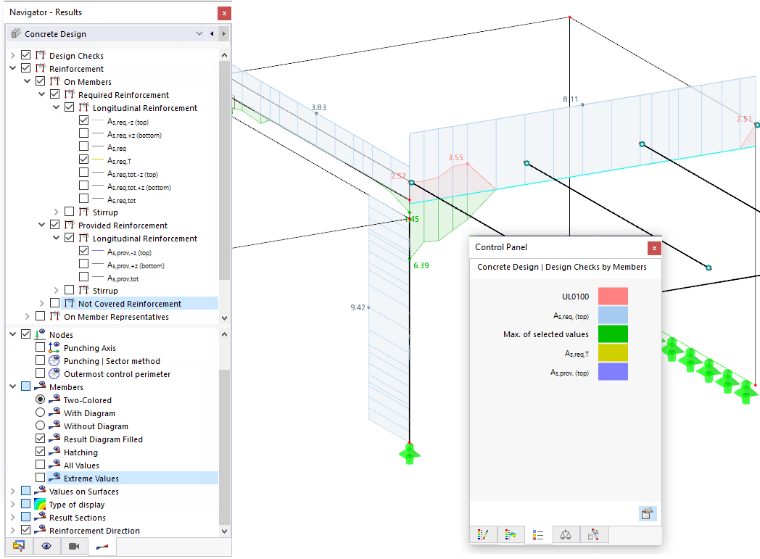This screenshot has height=559, width=760.
Task: Click the Reinforcement Direction icon
Action: [x=40, y=530]
